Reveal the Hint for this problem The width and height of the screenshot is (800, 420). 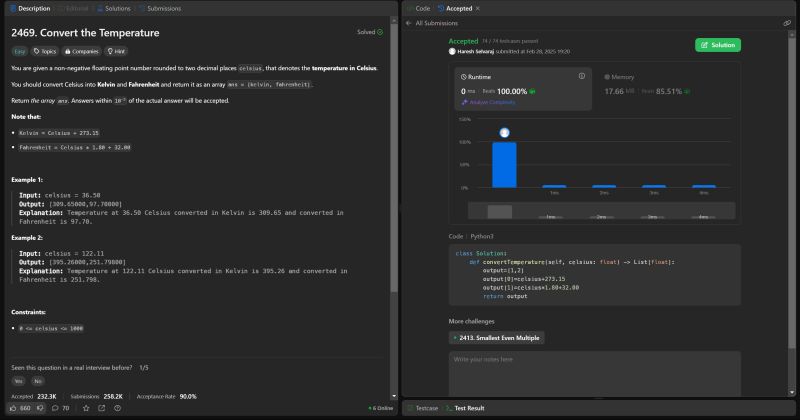pos(116,51)
